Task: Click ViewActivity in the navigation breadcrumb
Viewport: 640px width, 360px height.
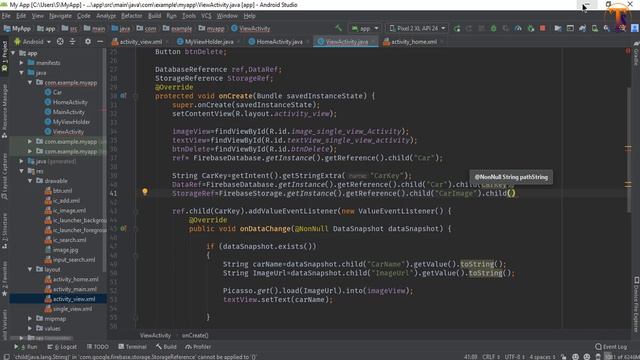Action: (x=251, y=29)
